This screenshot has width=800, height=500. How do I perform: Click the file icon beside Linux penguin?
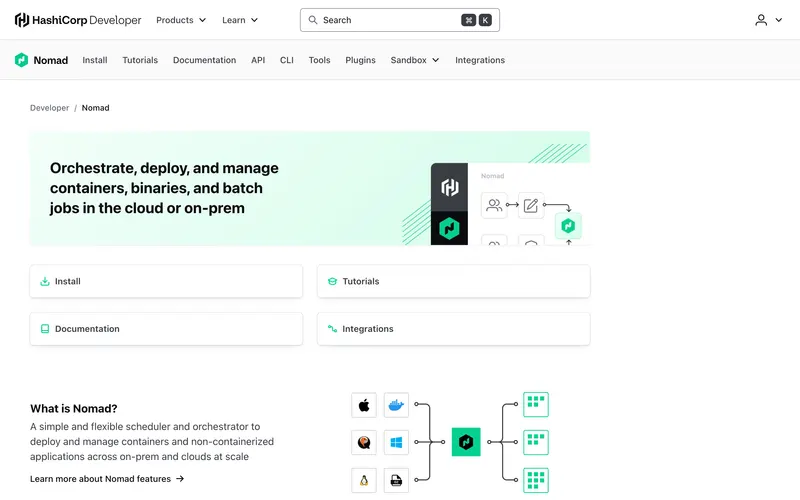[396, 480]
